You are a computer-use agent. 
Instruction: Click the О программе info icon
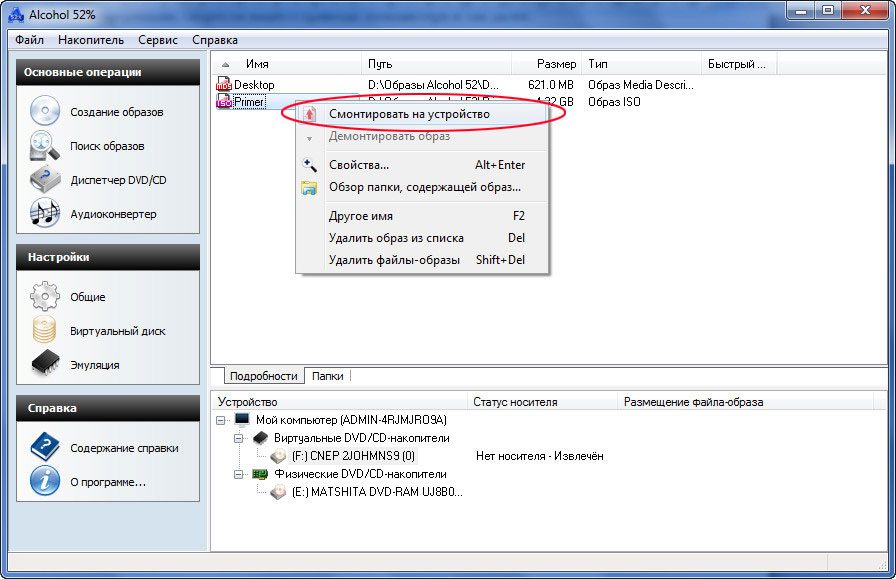click(45, 481)
